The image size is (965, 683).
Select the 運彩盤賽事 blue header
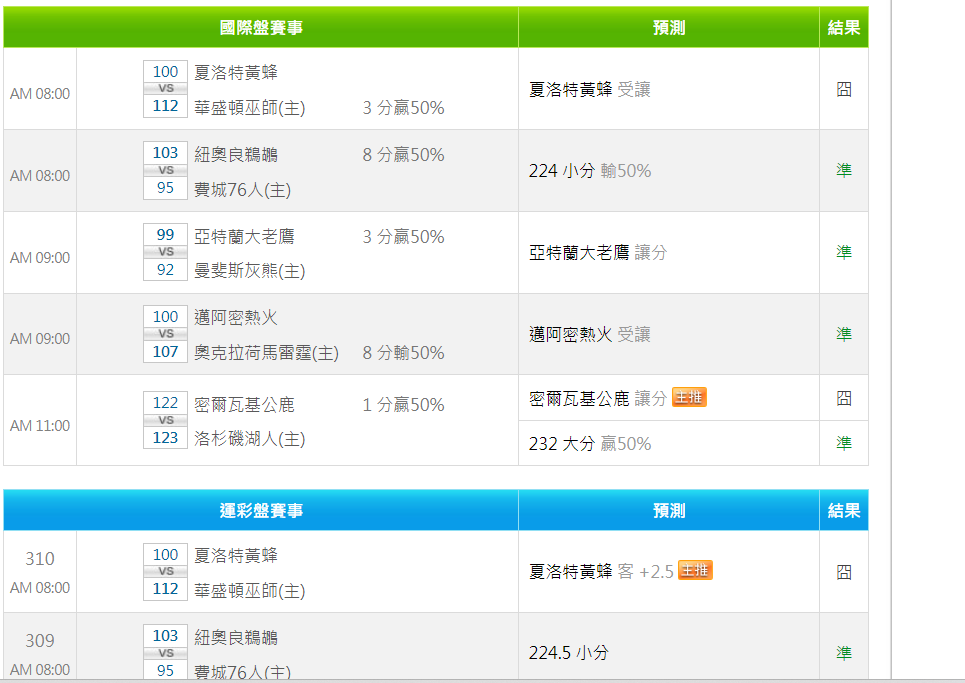tap(261, 510)
